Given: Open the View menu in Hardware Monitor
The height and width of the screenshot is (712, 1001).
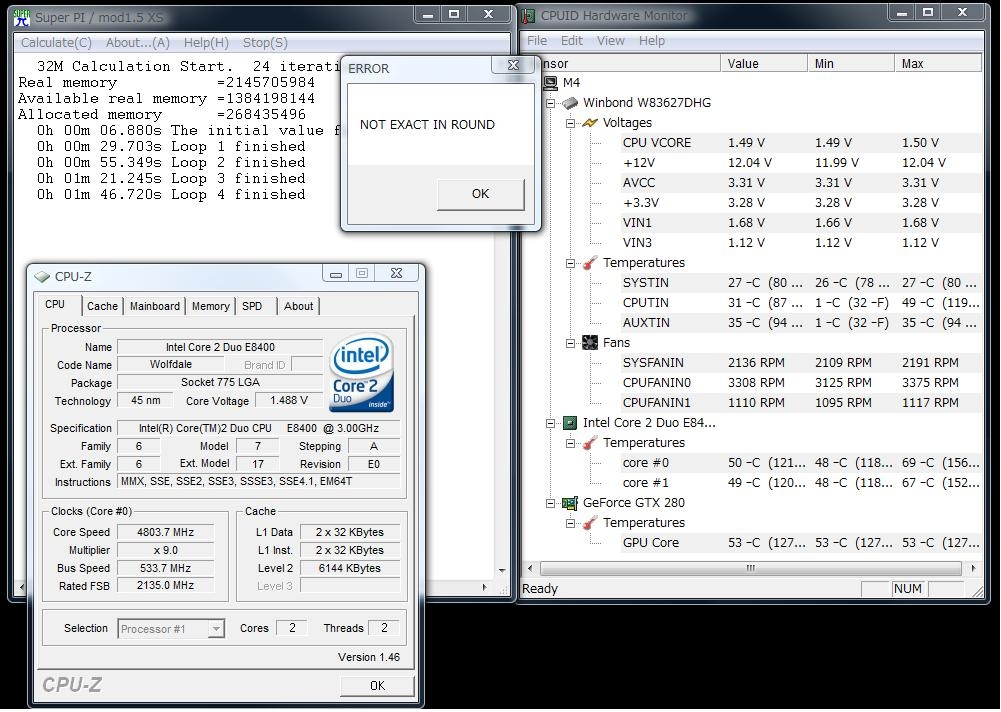Looking at the screenshot, I should [610, 41].
